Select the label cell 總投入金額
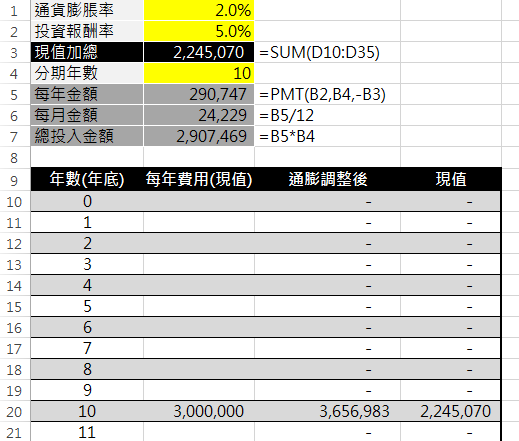 (87, 136)
